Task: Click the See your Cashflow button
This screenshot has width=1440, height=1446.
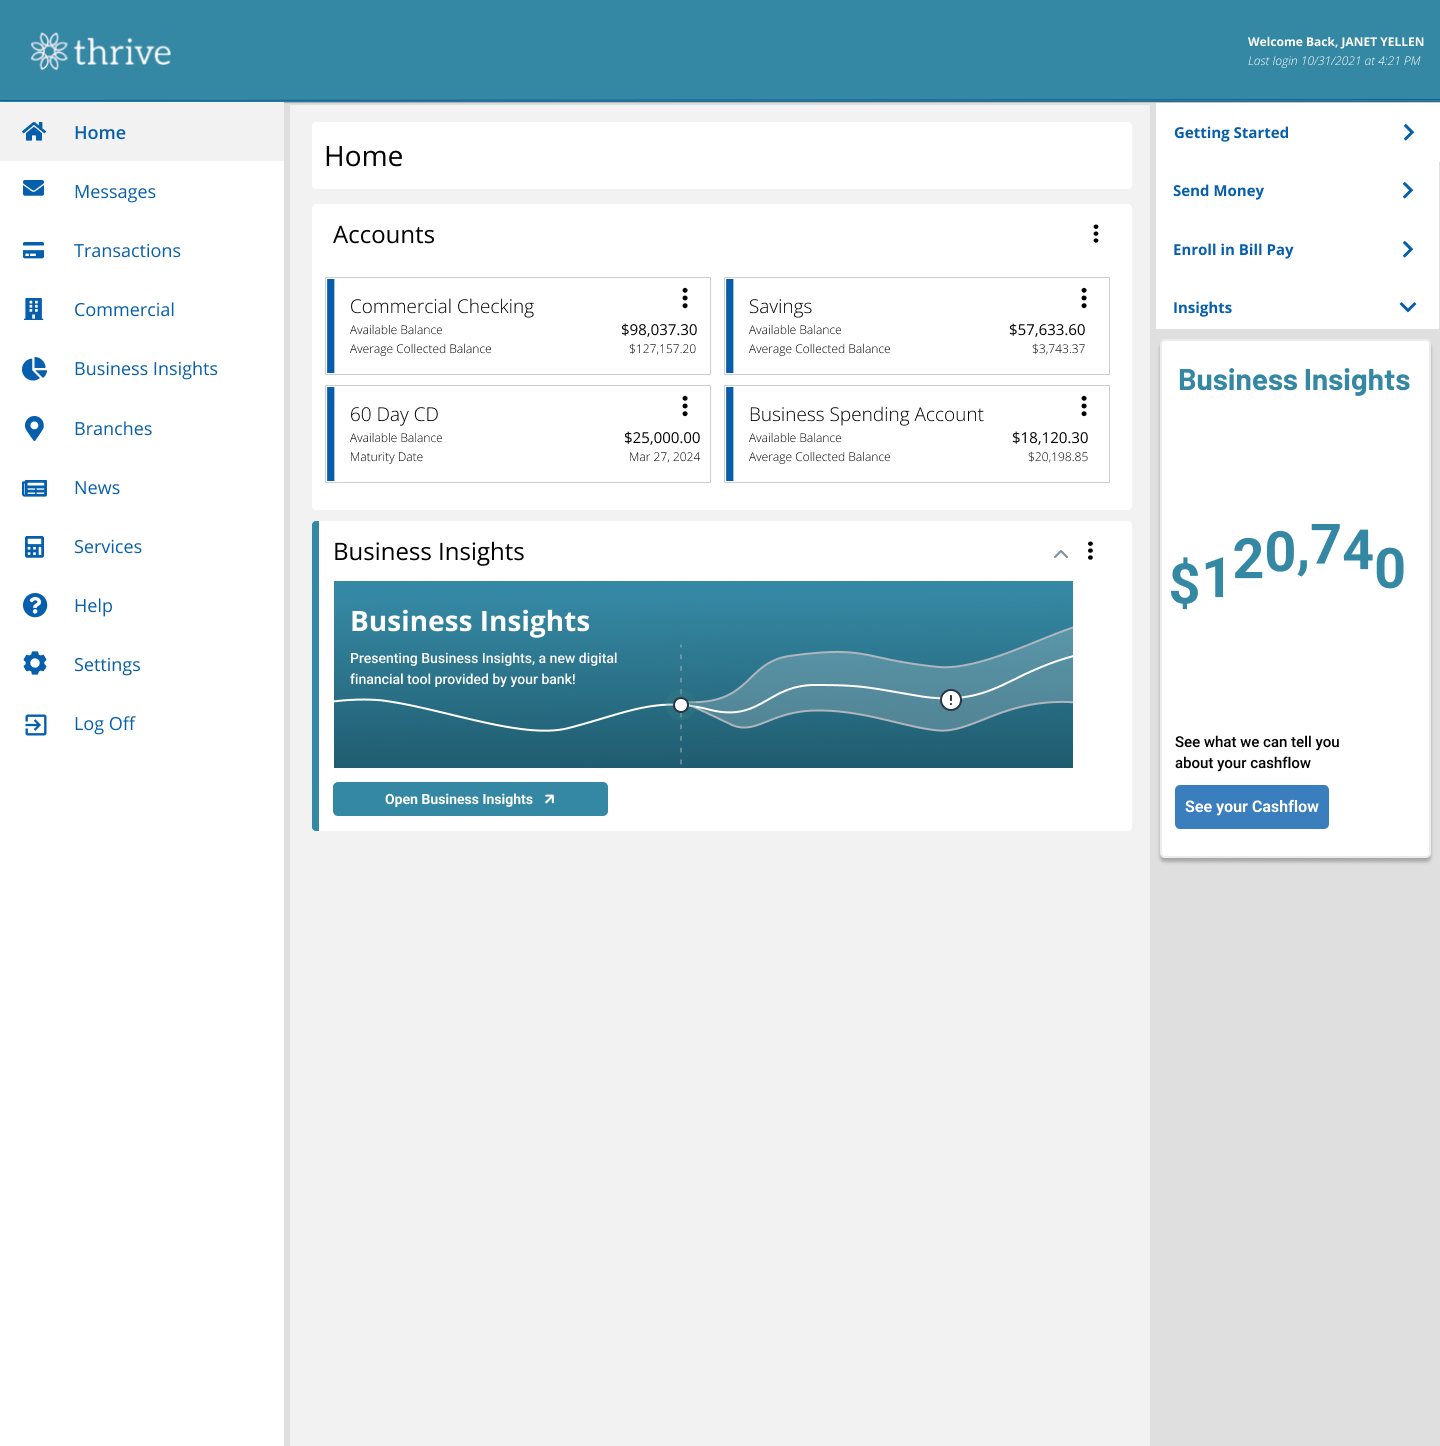Action: [1252, 807]
